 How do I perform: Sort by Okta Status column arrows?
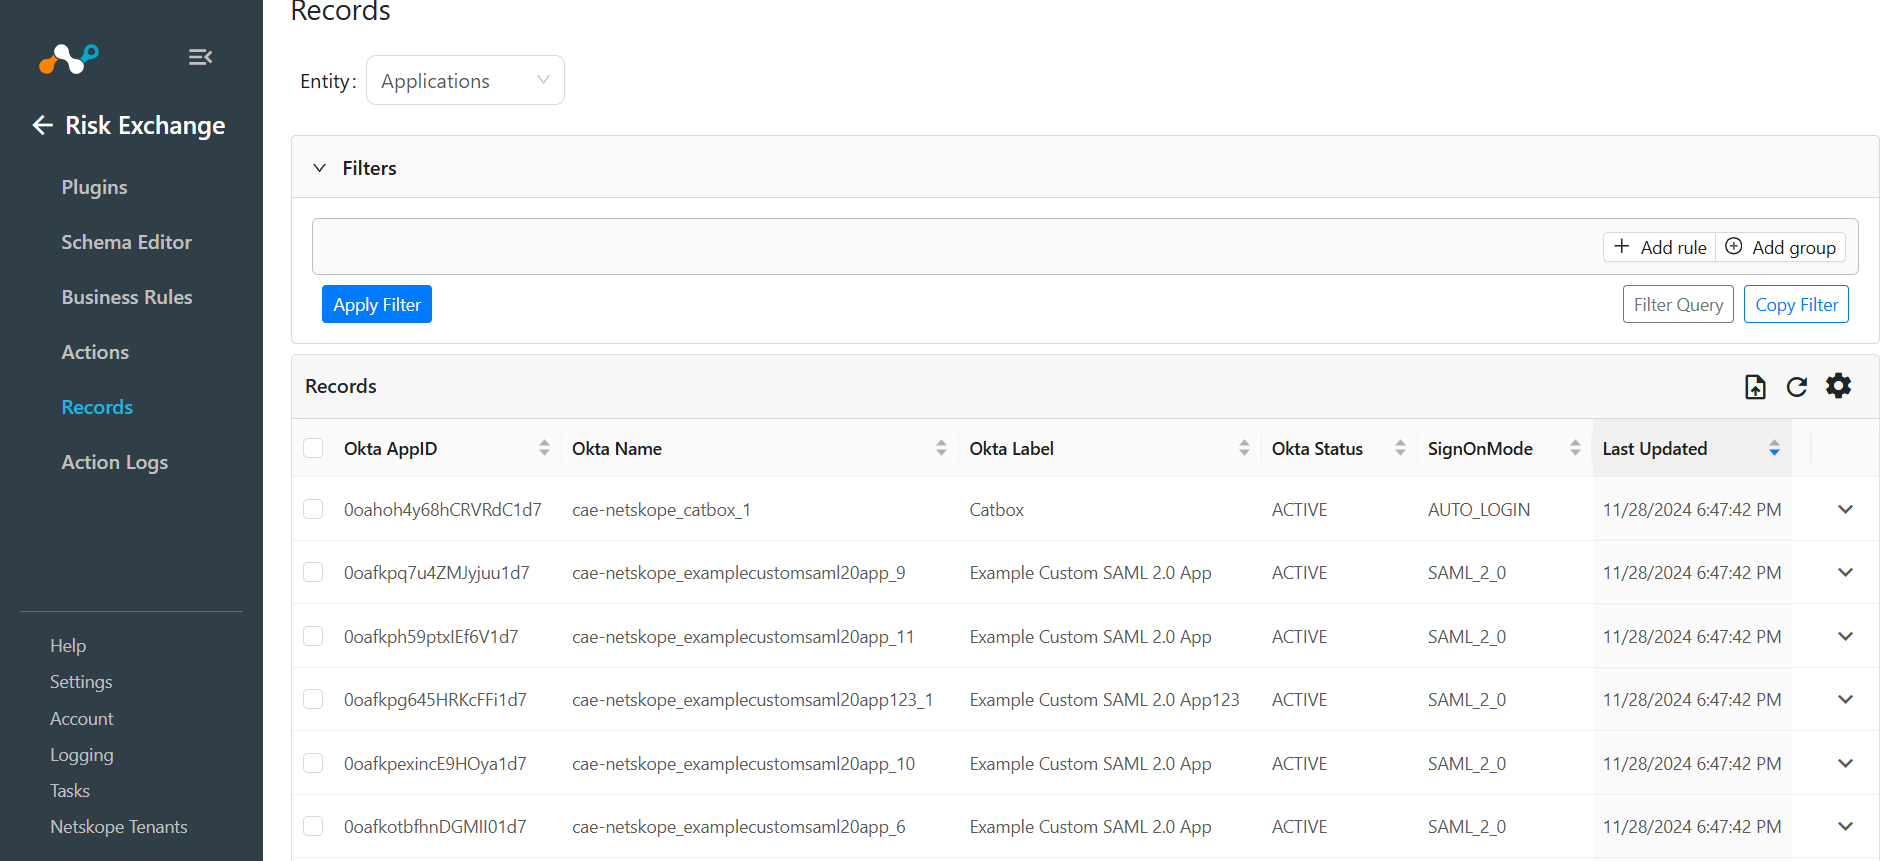point(1400,448)
